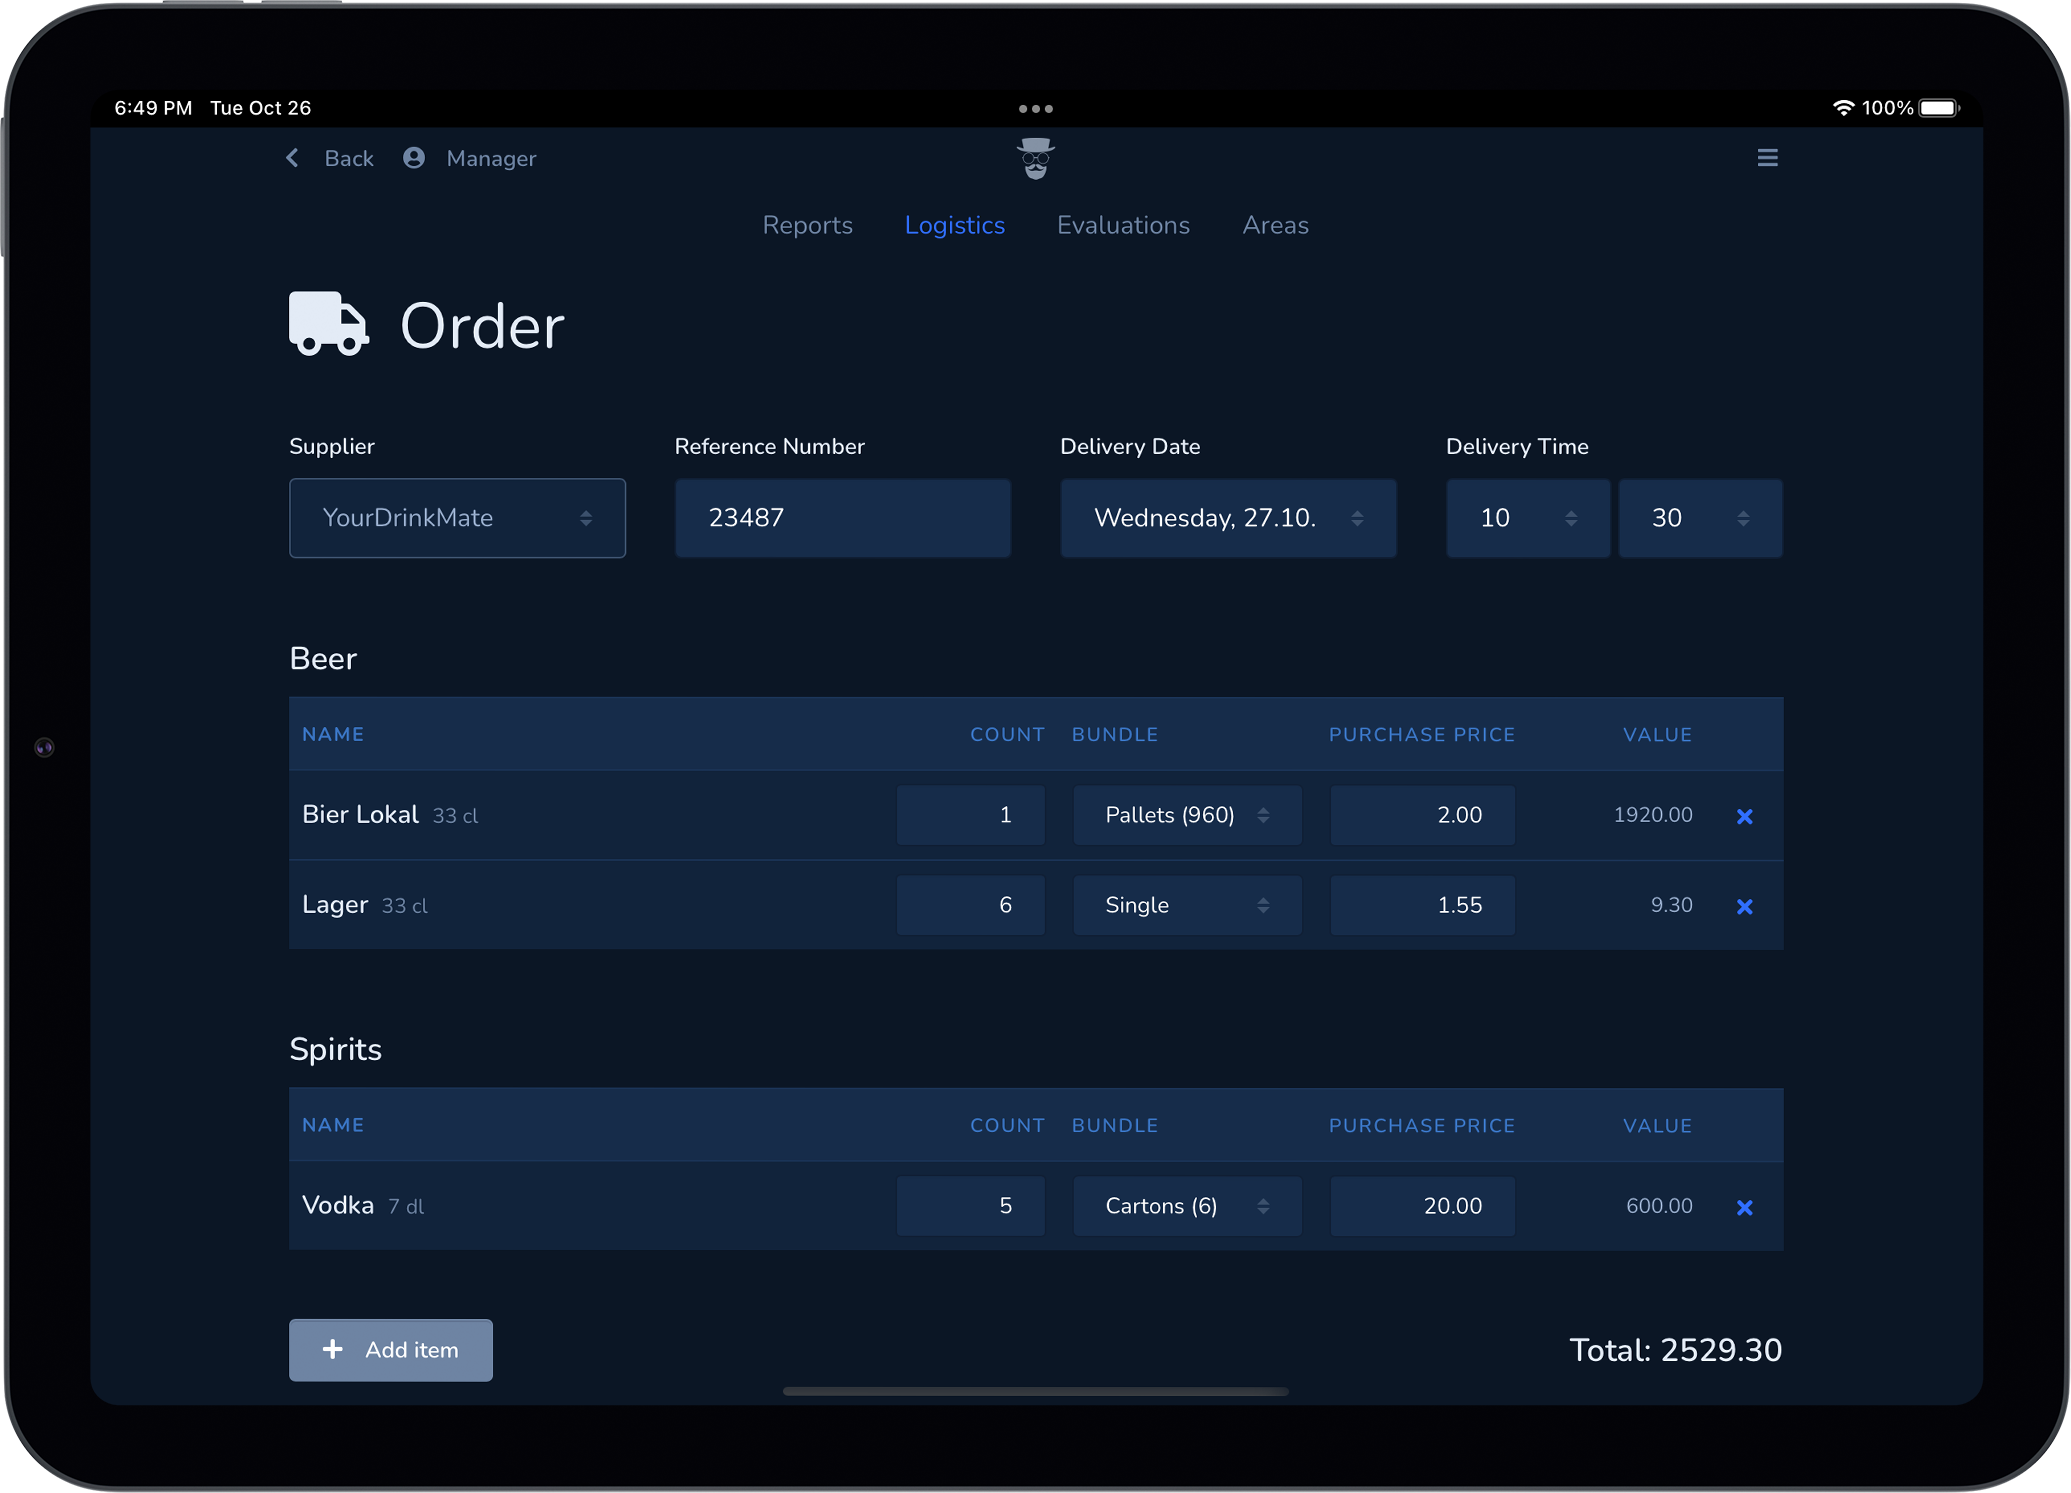Click the COUNT header in Spirits table
Viewport: 2071px width, 1493px height.
(1007, 1125)
